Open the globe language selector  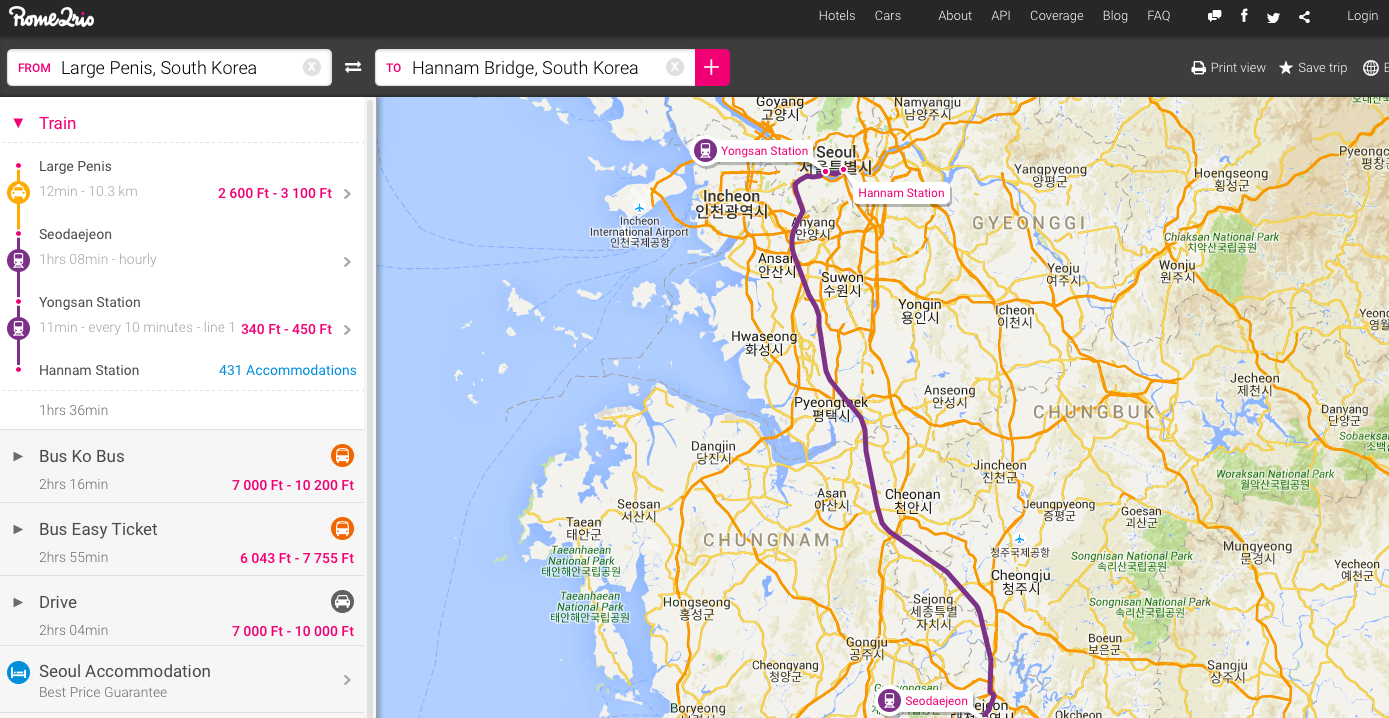pyautogui.click(x=1371, y=68)
